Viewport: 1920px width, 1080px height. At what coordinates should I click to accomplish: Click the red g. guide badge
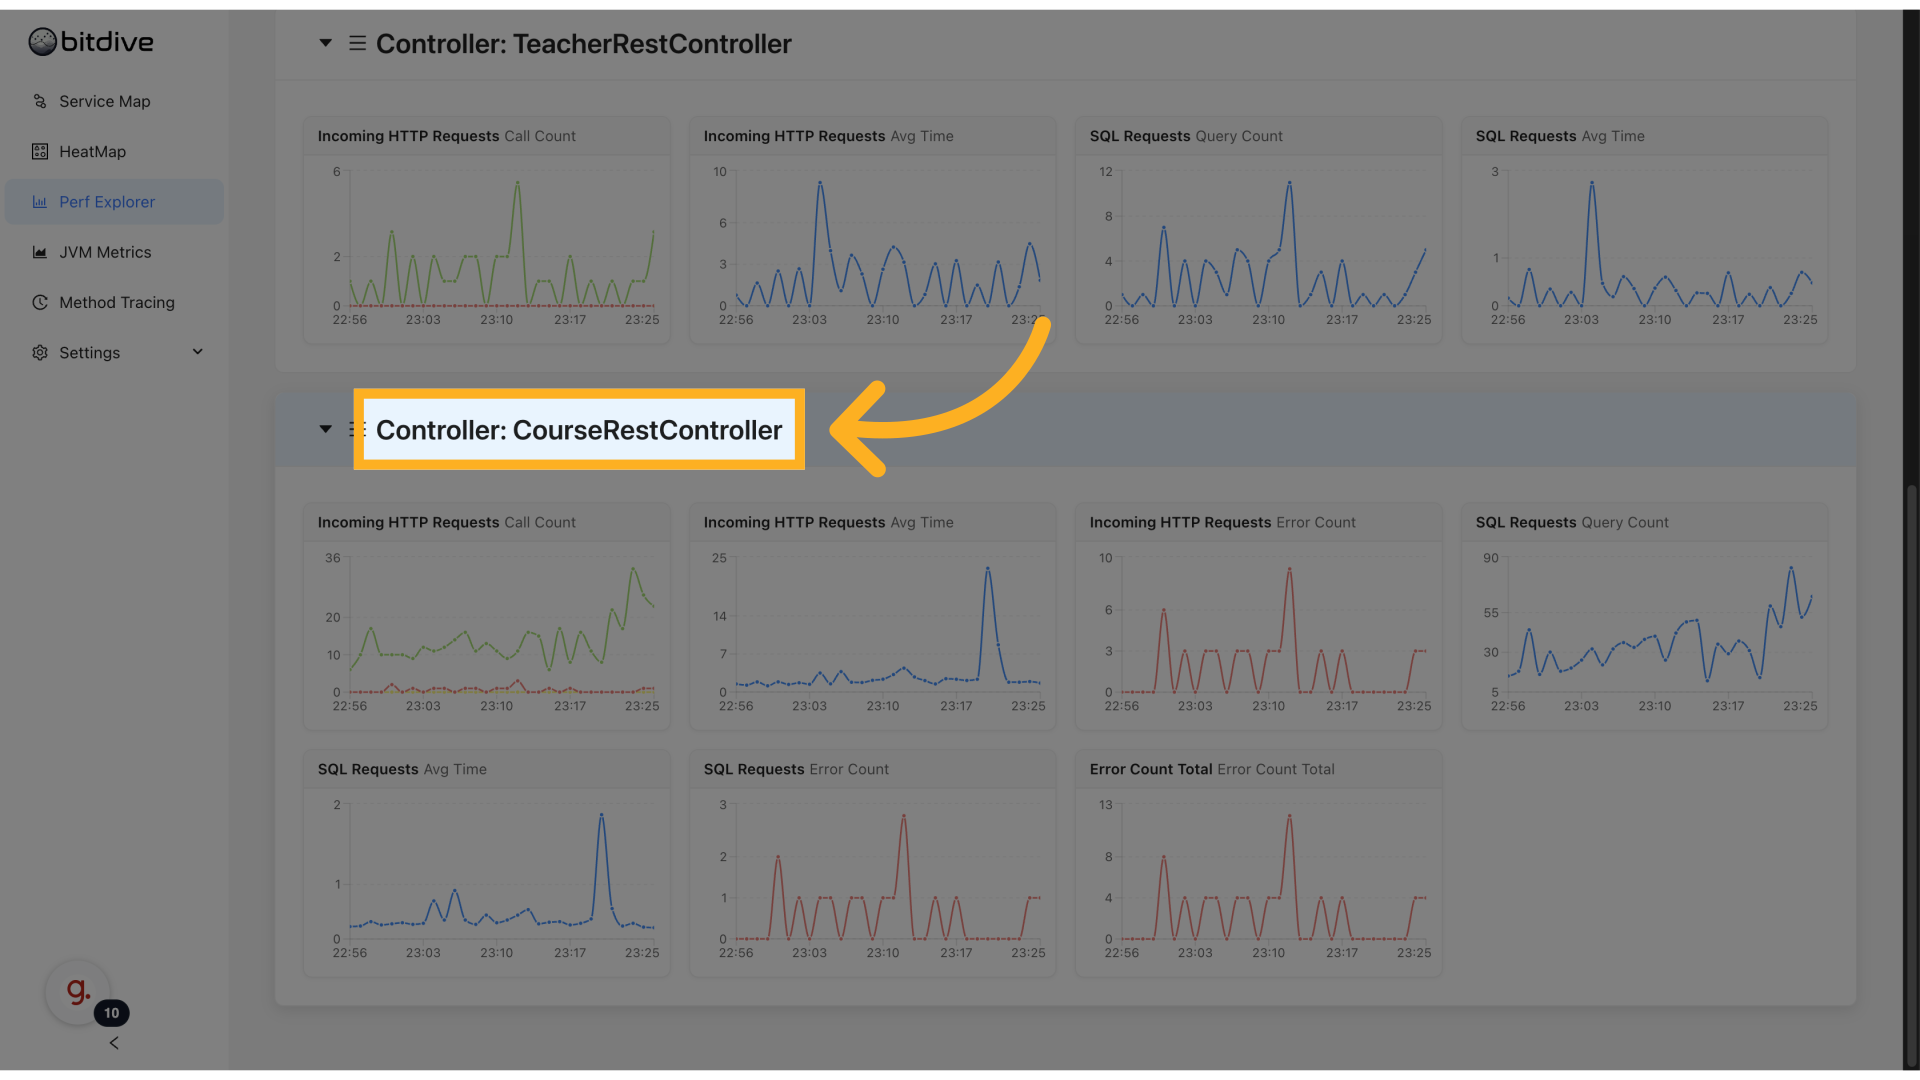point(78,991)
